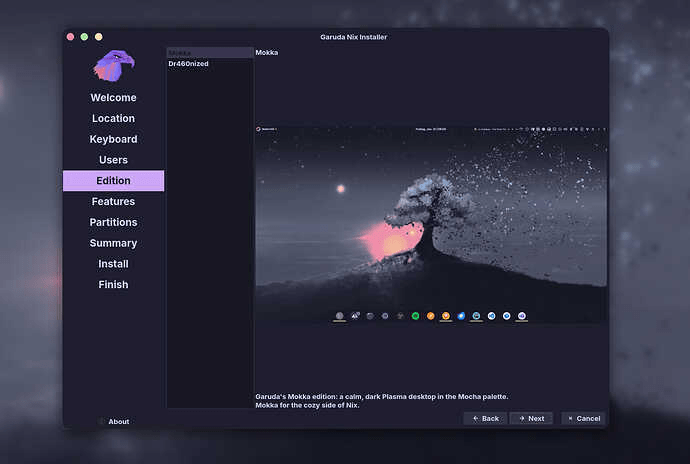Select the Dr460nized edition in the list
This screenshot has height=464, width=690.
pos(209,64)
